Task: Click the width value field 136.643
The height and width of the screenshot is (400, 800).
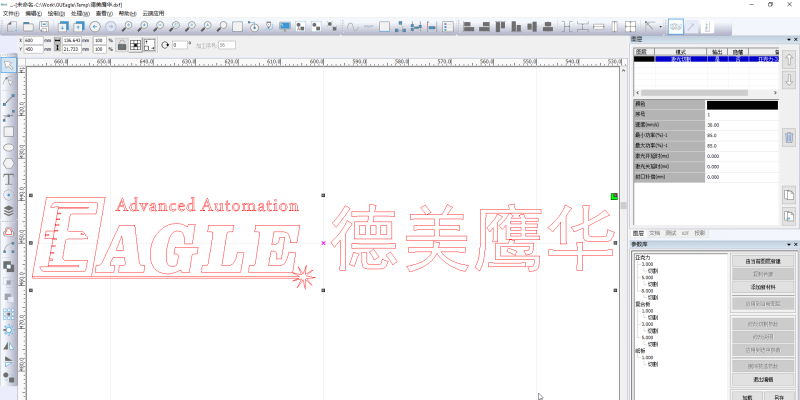Action: pos(72,40)
